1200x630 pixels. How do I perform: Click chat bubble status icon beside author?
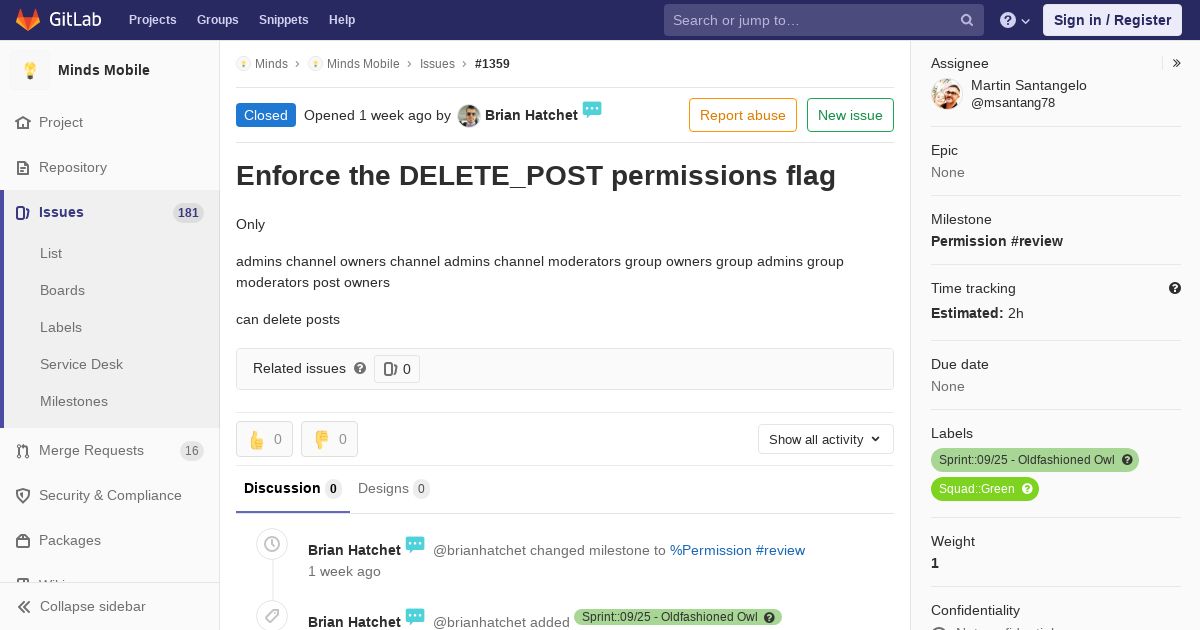pos(592,109)
